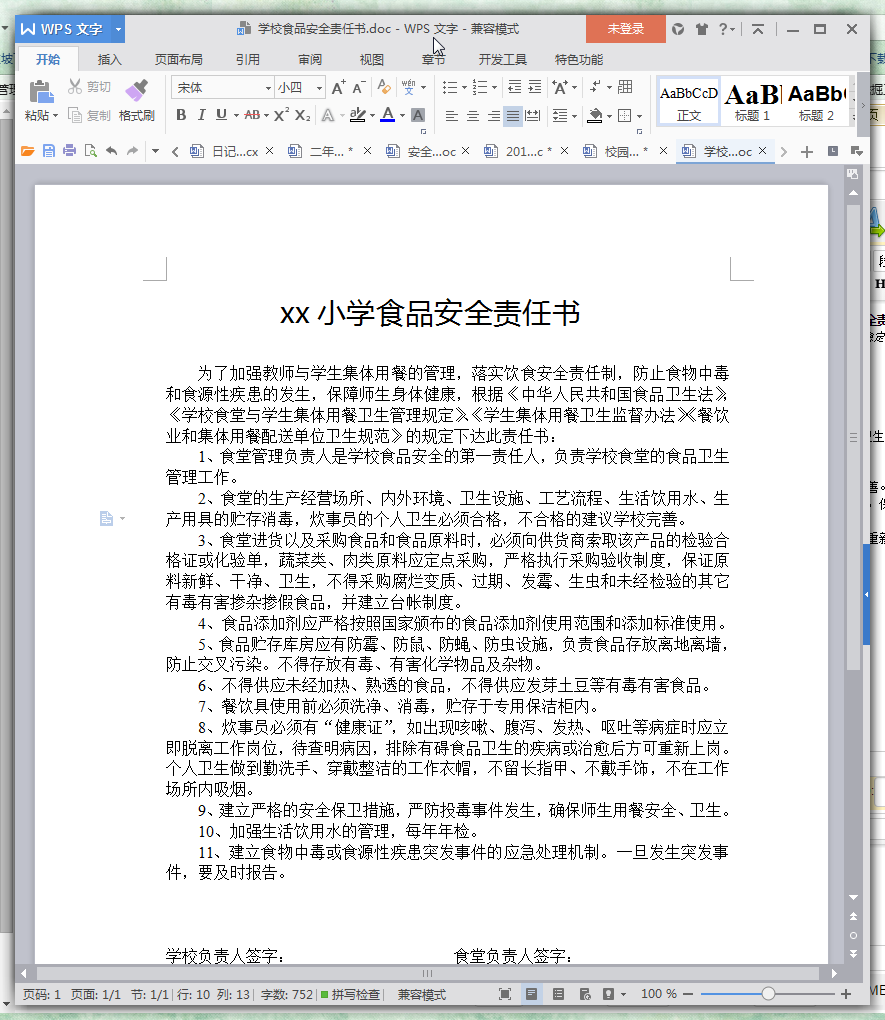
Task: Increase font size with A+ icon
Action: [x=338, y=87]
